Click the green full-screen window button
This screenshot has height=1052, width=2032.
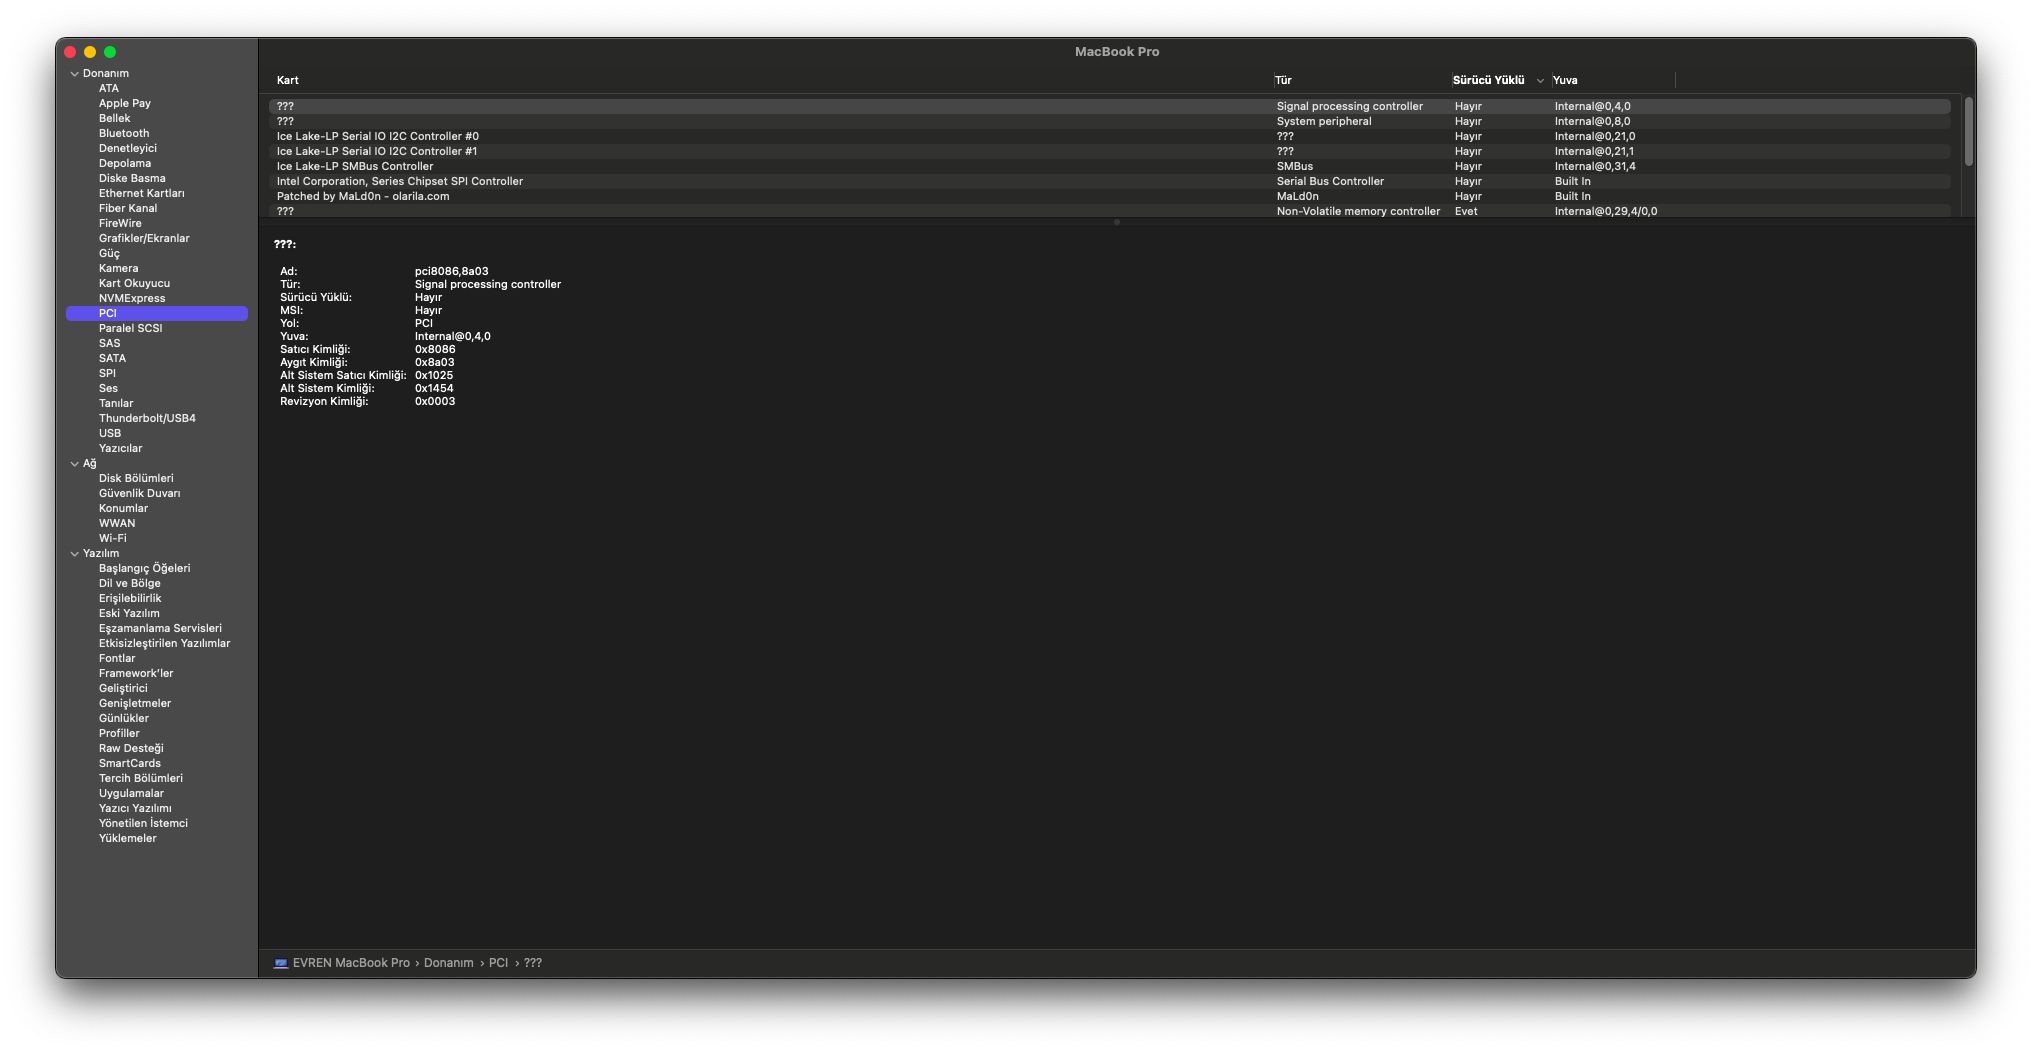(110, 52)
